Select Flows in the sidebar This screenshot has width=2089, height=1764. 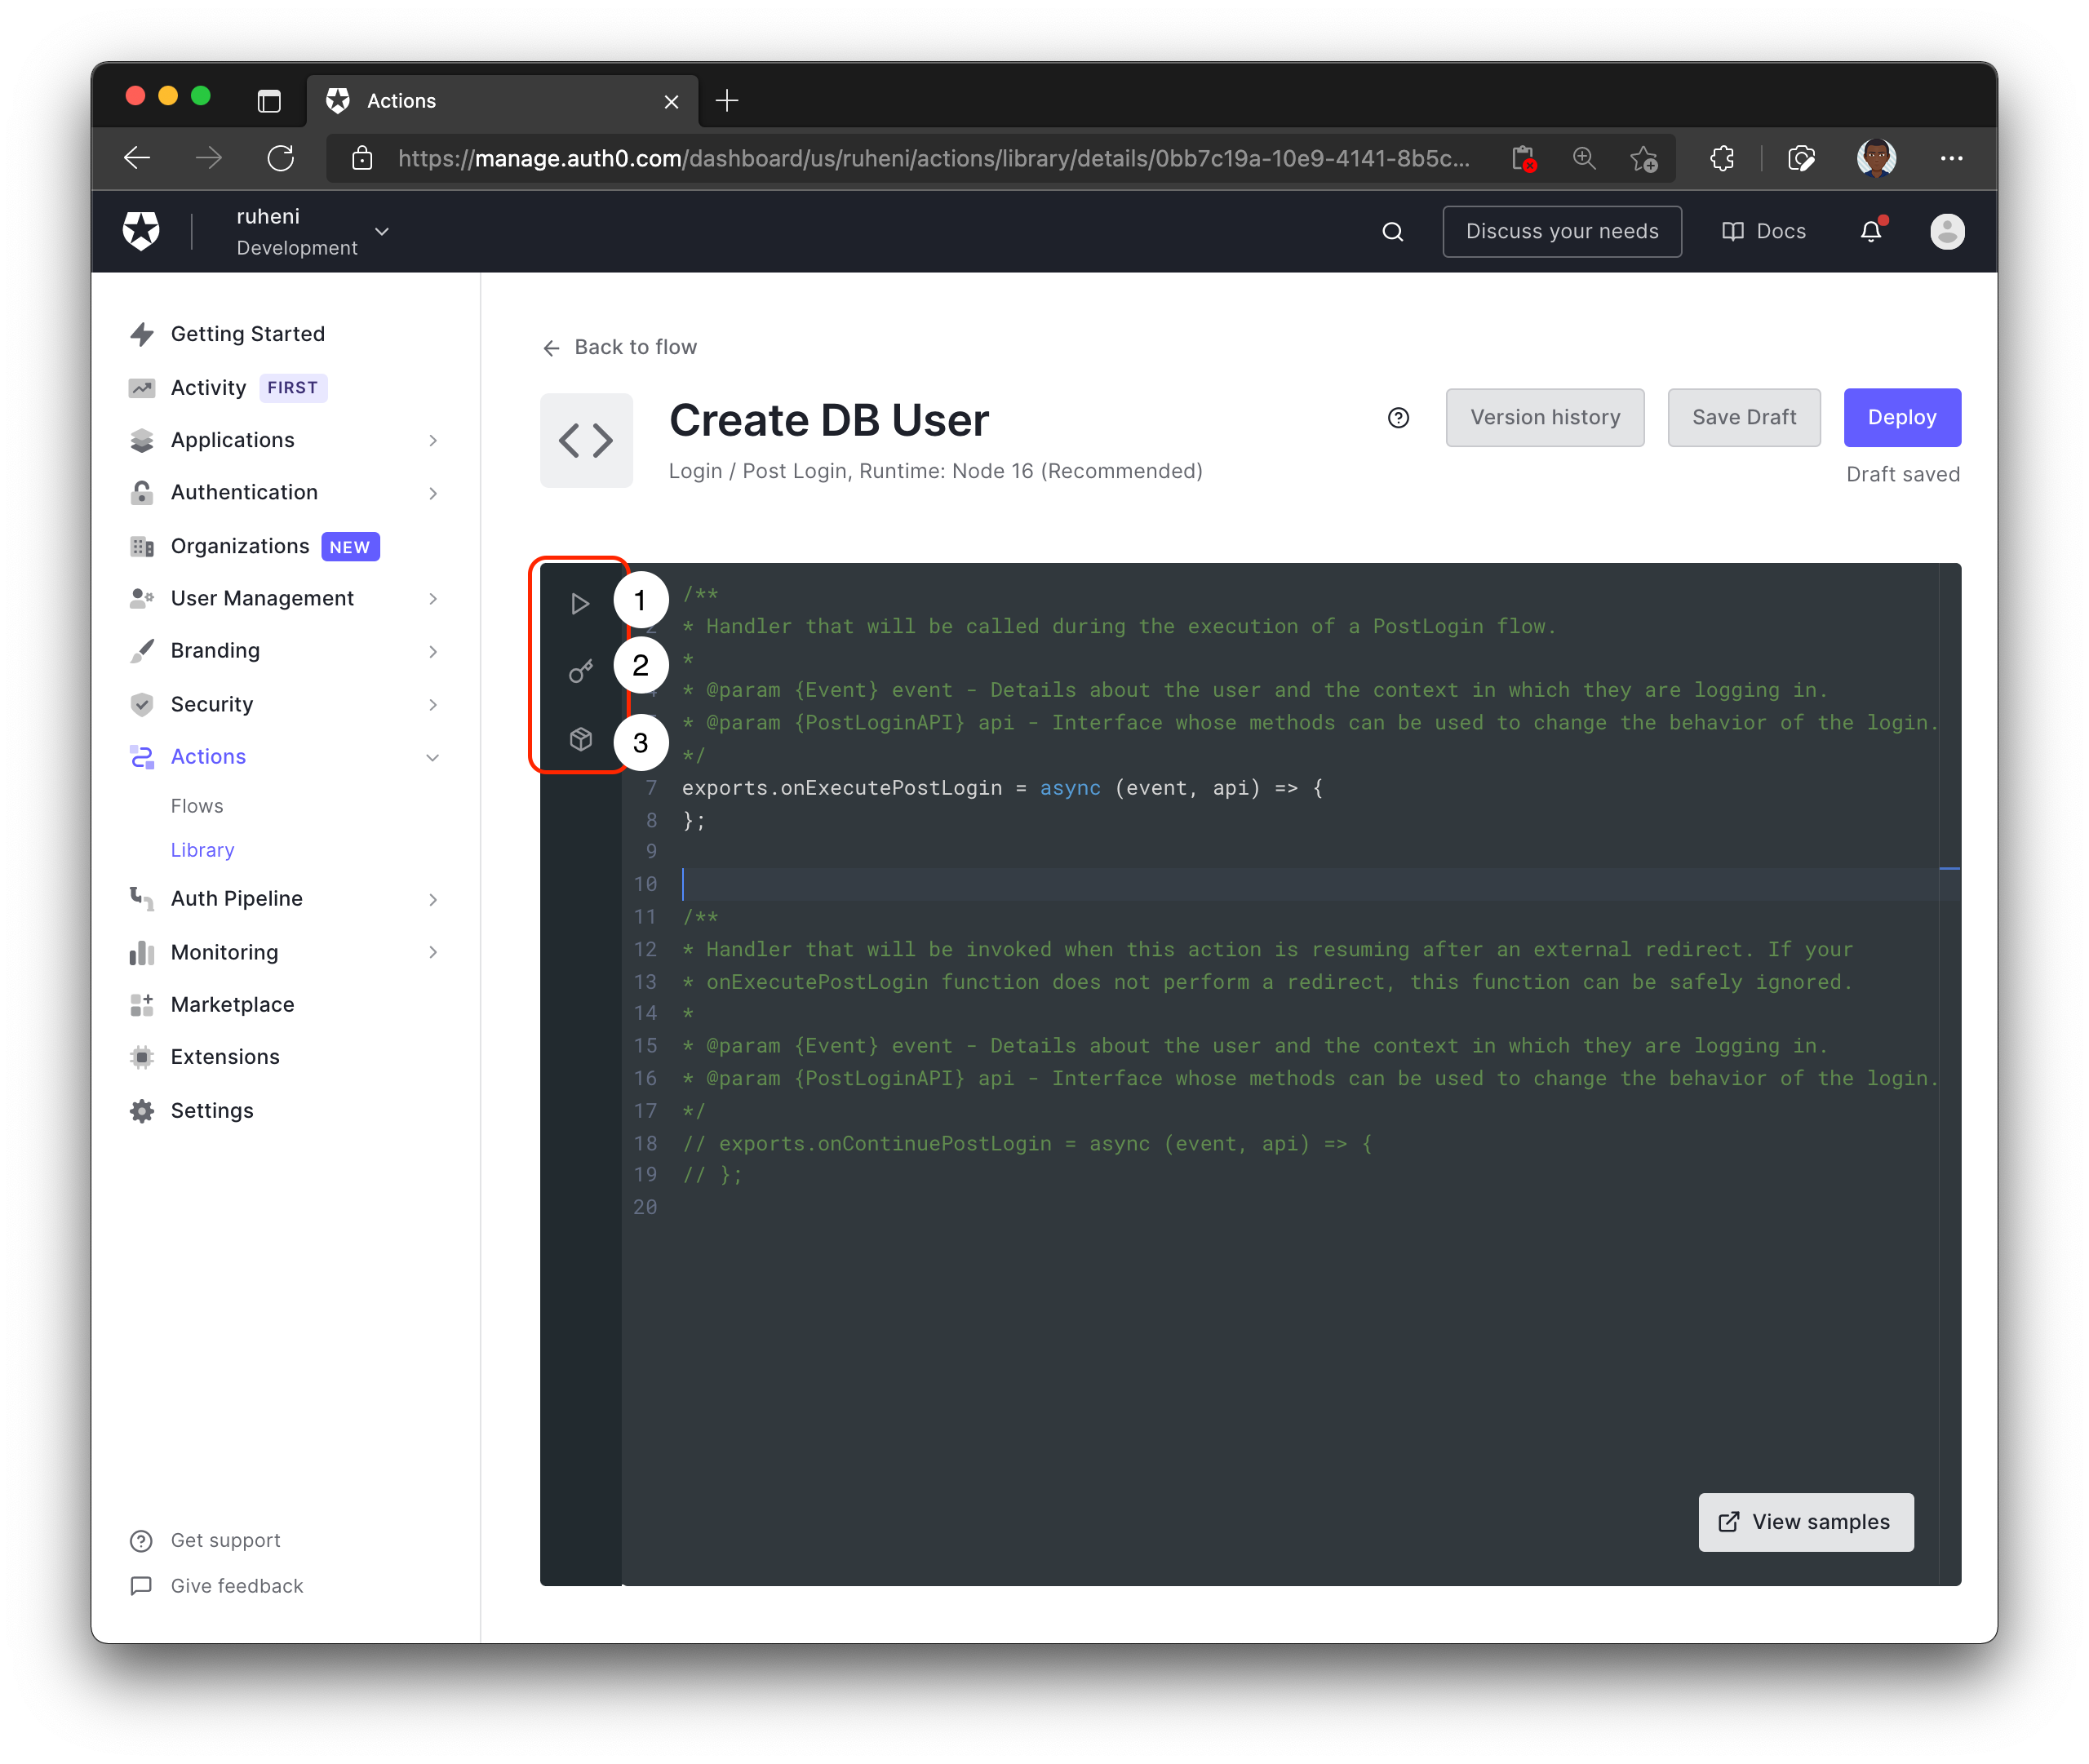tap(197, 805)
